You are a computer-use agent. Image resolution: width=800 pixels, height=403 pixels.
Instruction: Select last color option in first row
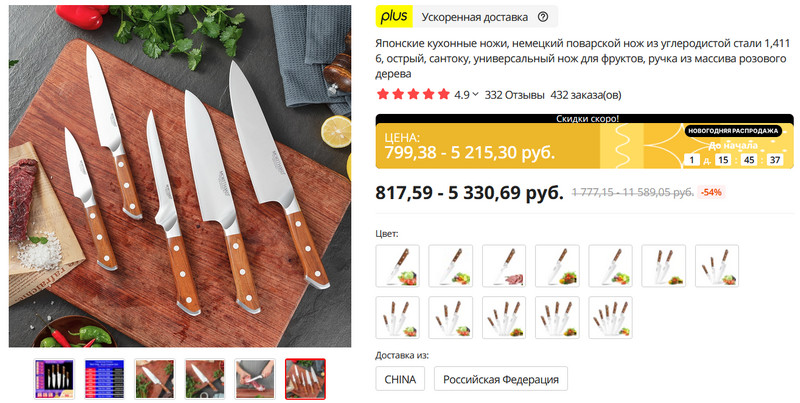pyautogui.click(x=717, y=266)
